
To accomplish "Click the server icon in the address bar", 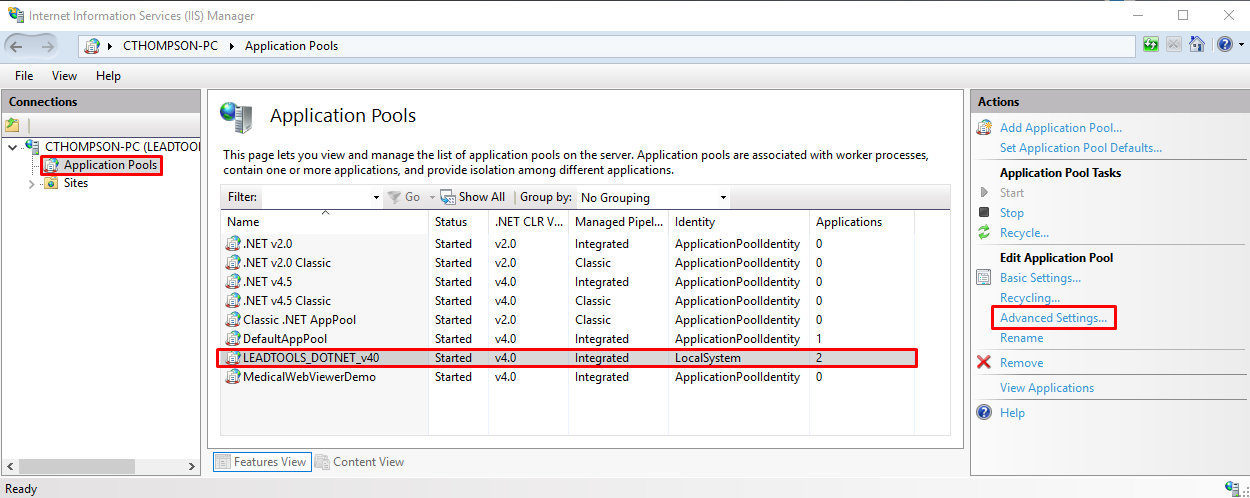I will click(x=93, y=46).
